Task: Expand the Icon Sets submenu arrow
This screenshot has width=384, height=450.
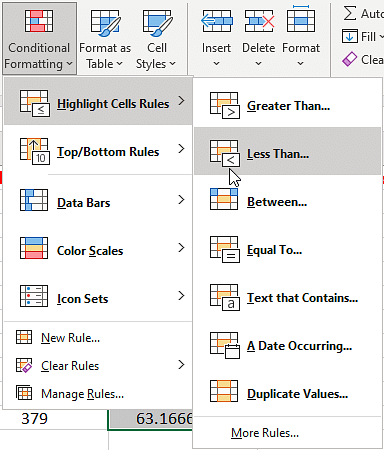Action: pyautogui.click(x=181, y=296)
